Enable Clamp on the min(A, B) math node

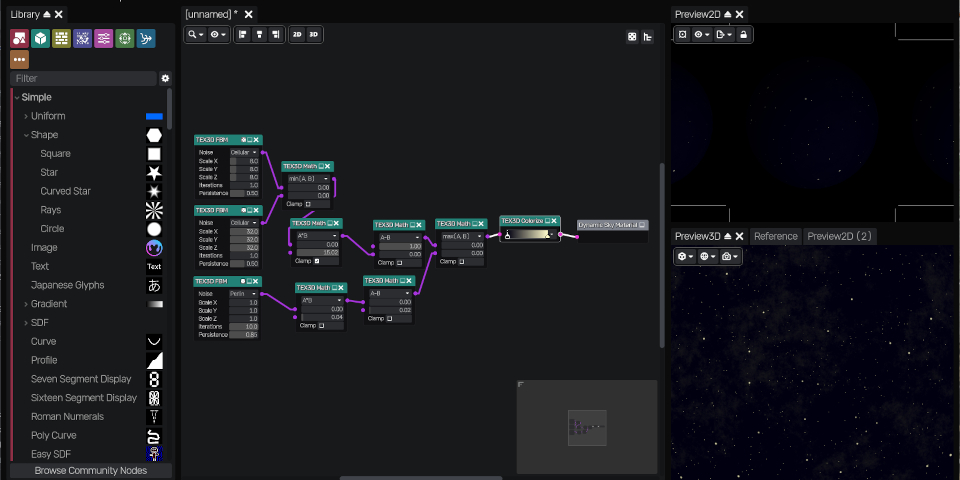click(x=308, y=204)
